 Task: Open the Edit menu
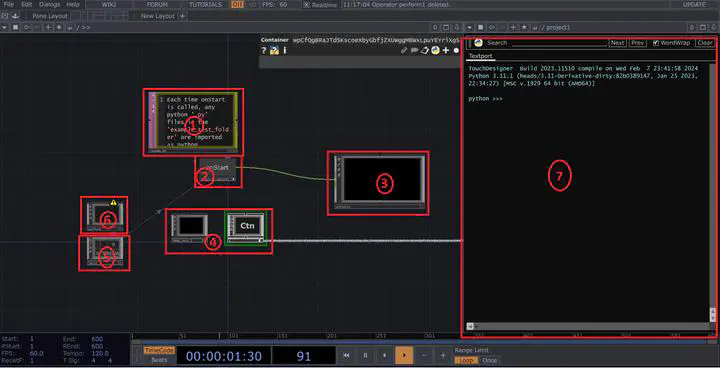27,5
